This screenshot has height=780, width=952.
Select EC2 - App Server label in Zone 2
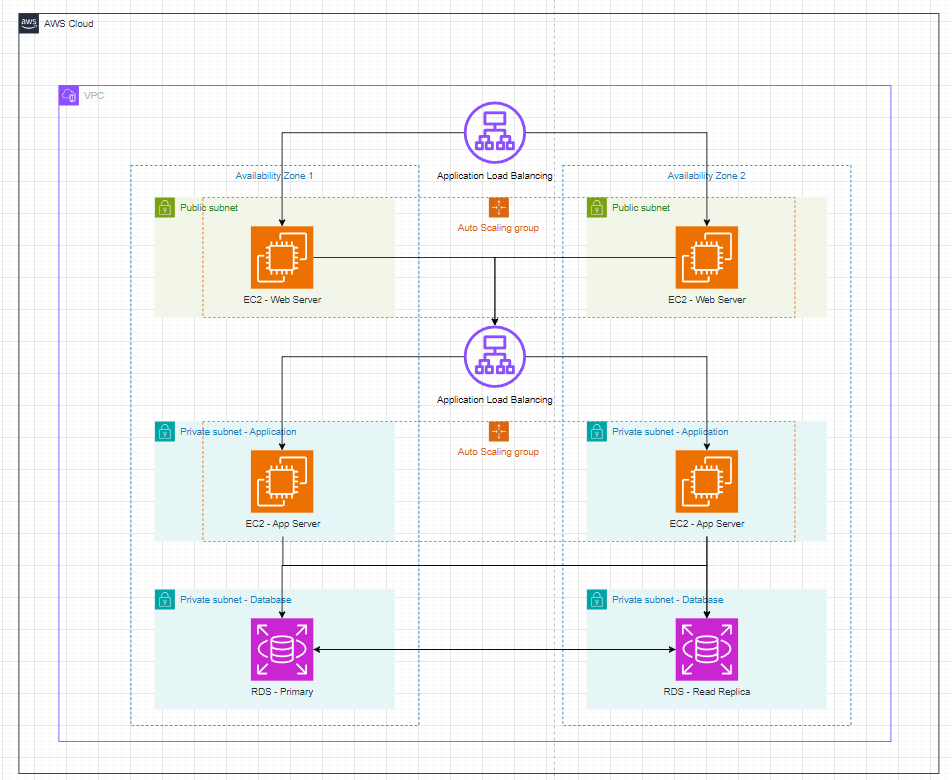(707, 524)
